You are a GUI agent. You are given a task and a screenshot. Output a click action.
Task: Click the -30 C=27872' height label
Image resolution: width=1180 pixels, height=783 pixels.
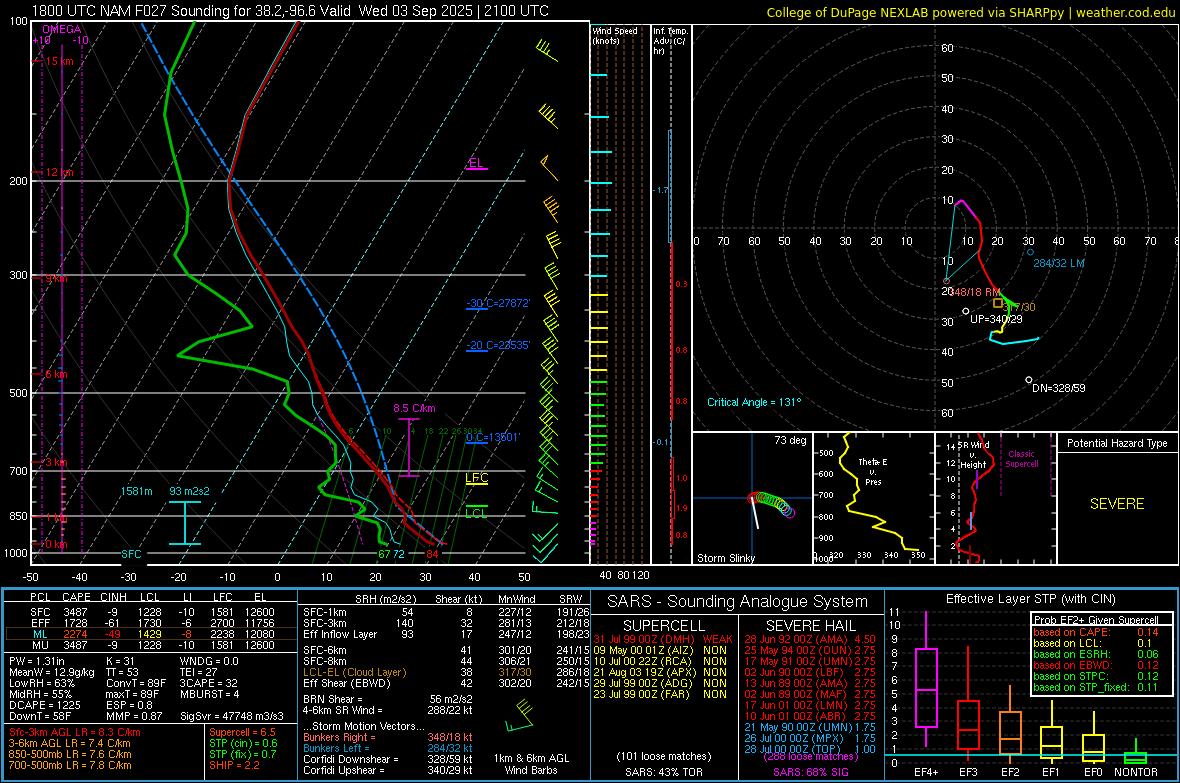point(498,303)
